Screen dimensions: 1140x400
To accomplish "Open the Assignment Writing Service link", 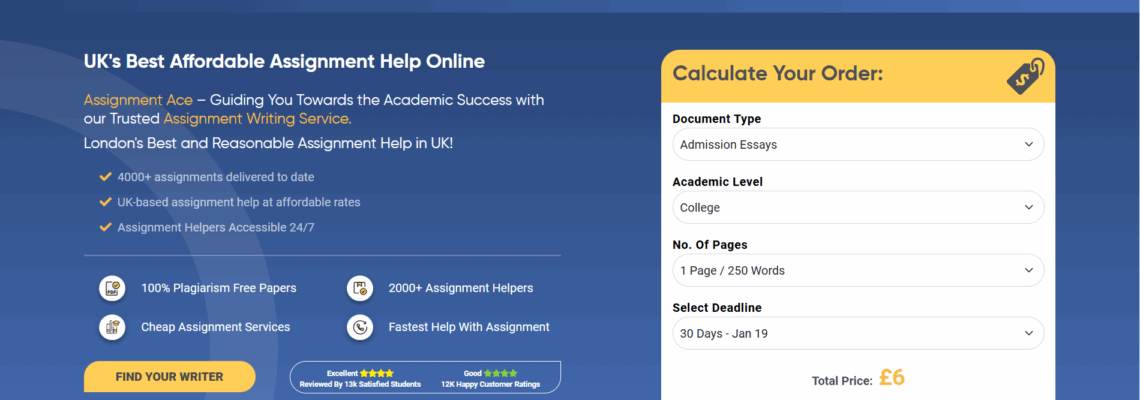I will [x=257, y=119].
